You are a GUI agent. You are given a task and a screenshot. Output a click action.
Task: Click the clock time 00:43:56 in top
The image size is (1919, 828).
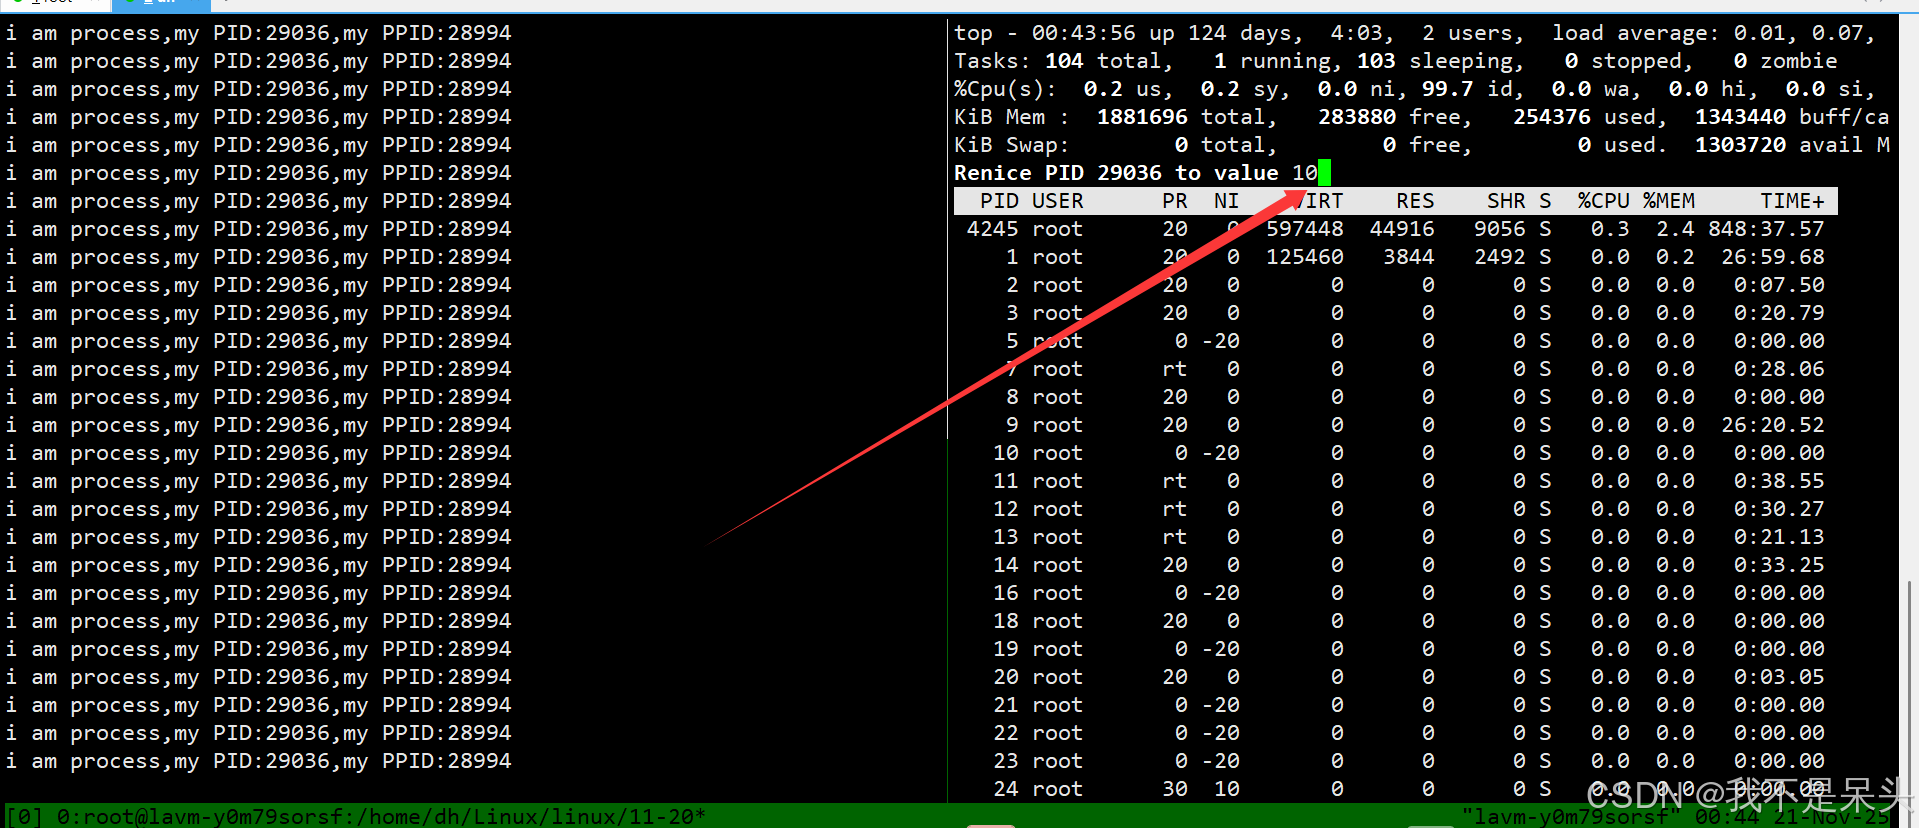click(1084, 33)
